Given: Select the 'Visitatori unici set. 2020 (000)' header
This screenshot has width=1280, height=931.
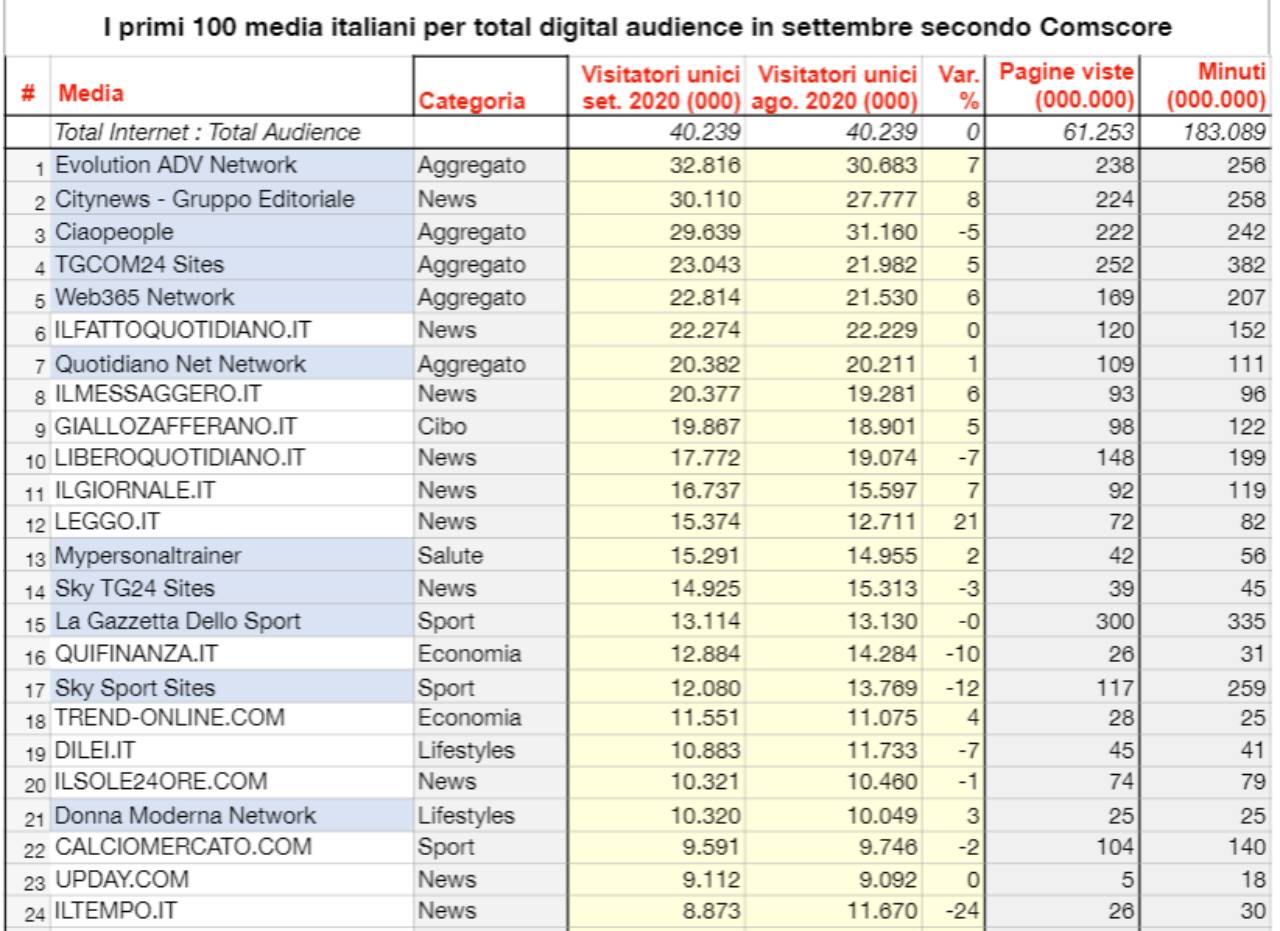Looking at the screenshot, I should [658, 87].
